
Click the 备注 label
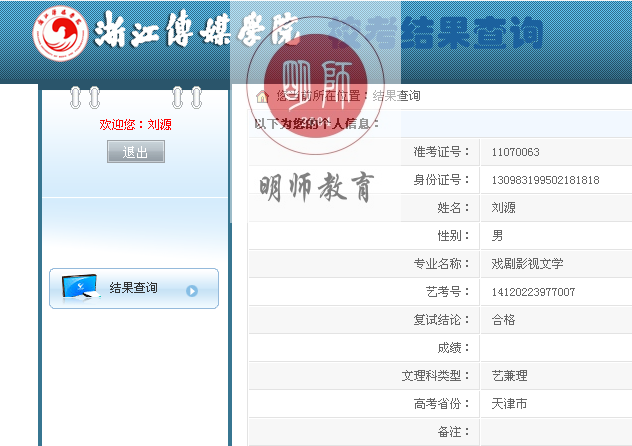(454, 431)
